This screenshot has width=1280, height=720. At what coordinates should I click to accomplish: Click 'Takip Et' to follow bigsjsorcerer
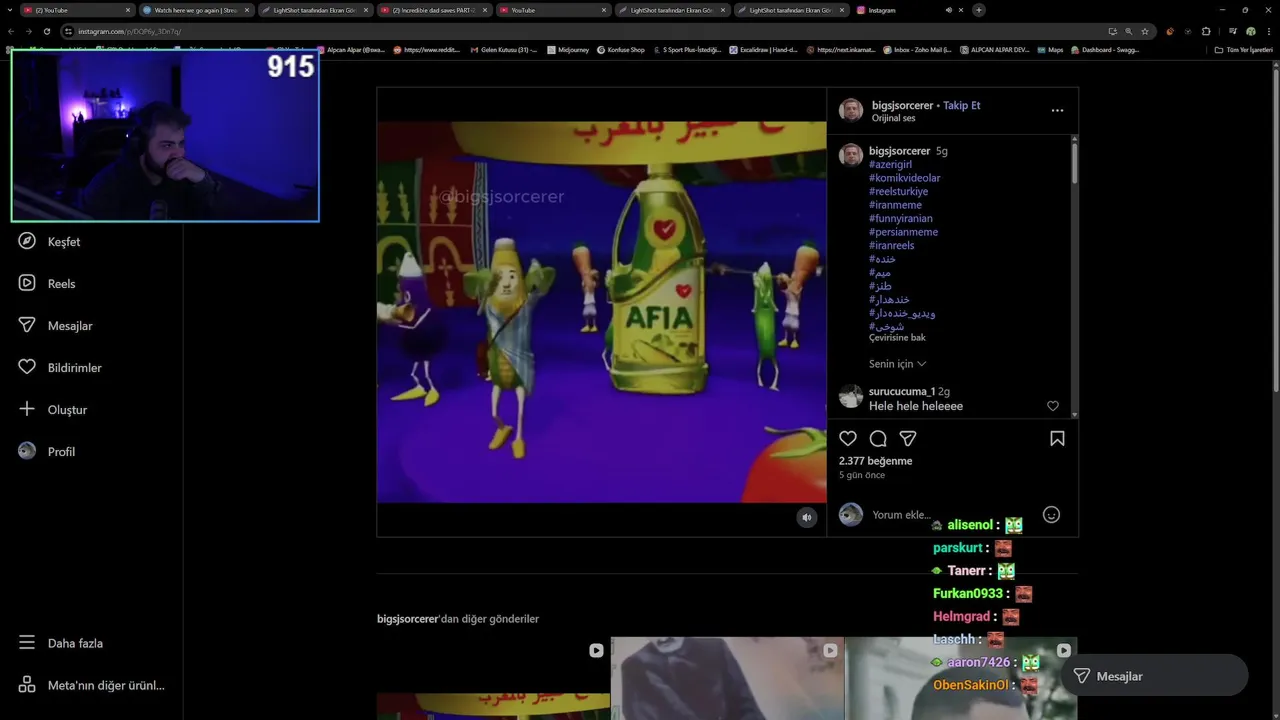(961, 105)
